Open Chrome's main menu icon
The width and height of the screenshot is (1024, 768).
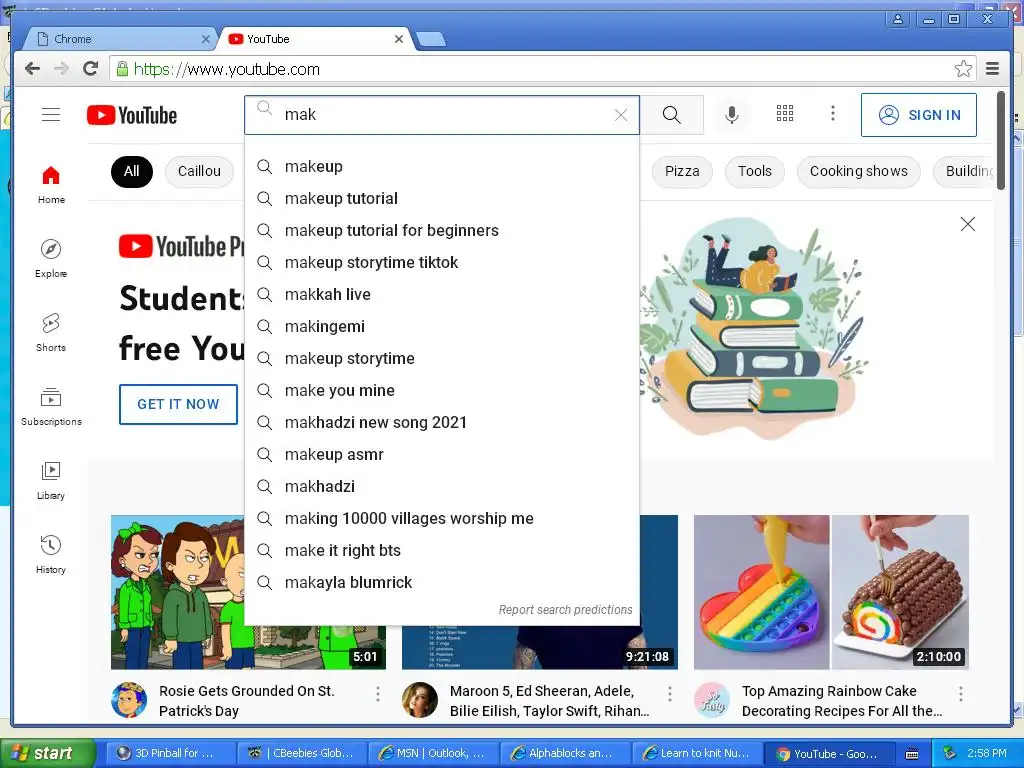993,69
